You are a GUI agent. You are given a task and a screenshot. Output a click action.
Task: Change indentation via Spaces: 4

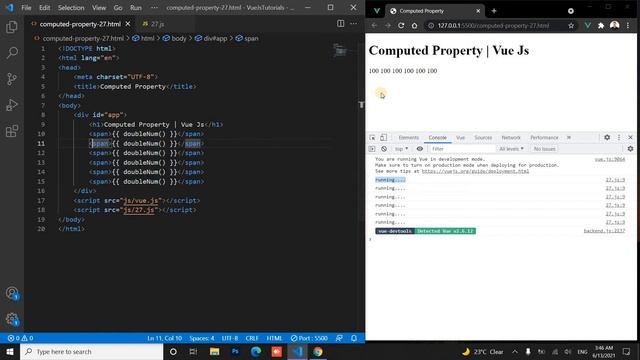tap(202, 338)
